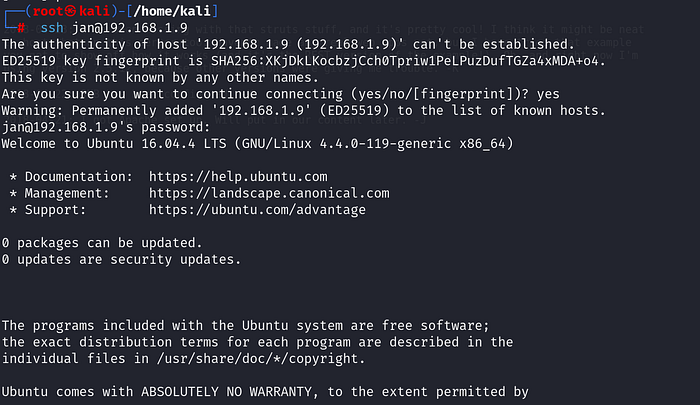Click the 0 packages can be updated line
Image resolution: width=700 pixels, height=405 pixels.
(103, 242)
